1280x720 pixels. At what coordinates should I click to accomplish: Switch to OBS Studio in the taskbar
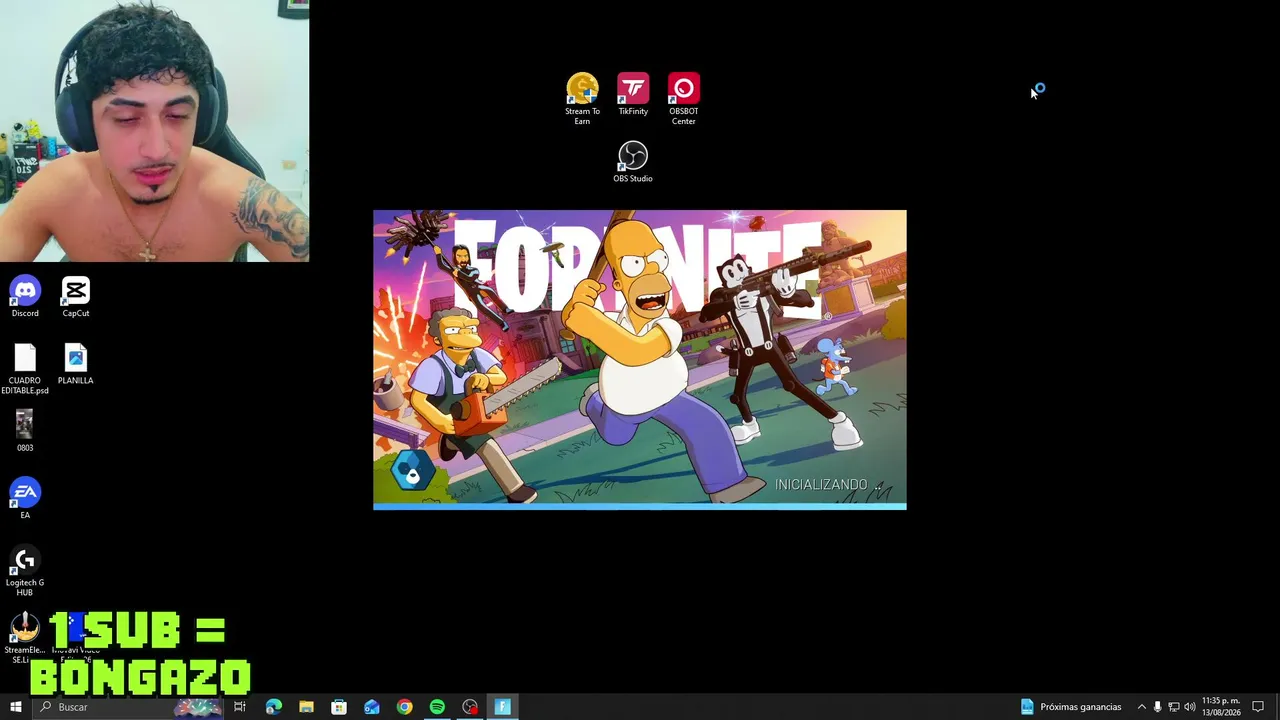pyautogui.click(x=470, y=707)
